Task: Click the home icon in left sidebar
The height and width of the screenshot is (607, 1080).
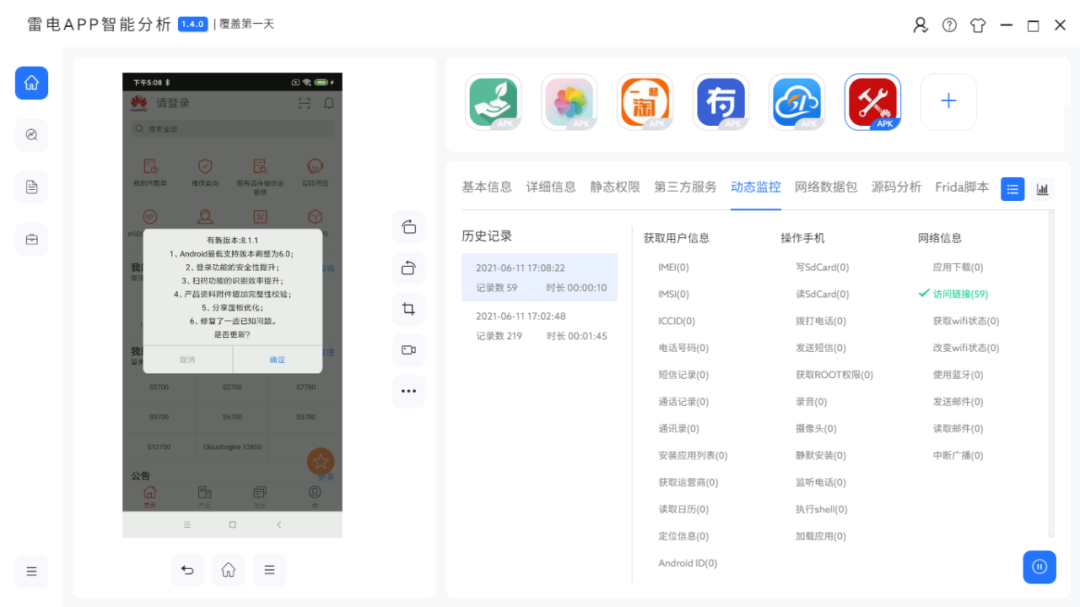Action: pyautogui.click(x=31, y=83)
